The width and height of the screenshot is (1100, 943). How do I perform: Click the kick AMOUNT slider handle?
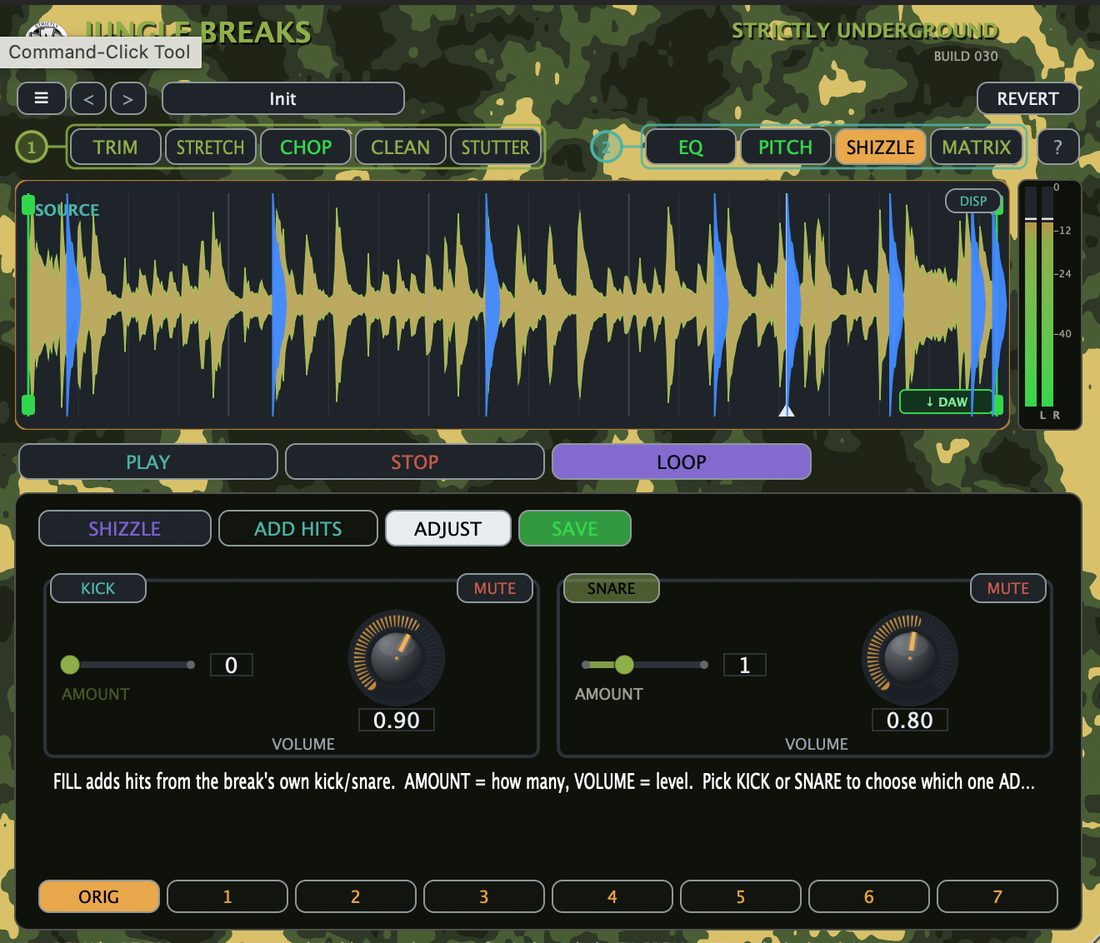(x=70, y=664)
